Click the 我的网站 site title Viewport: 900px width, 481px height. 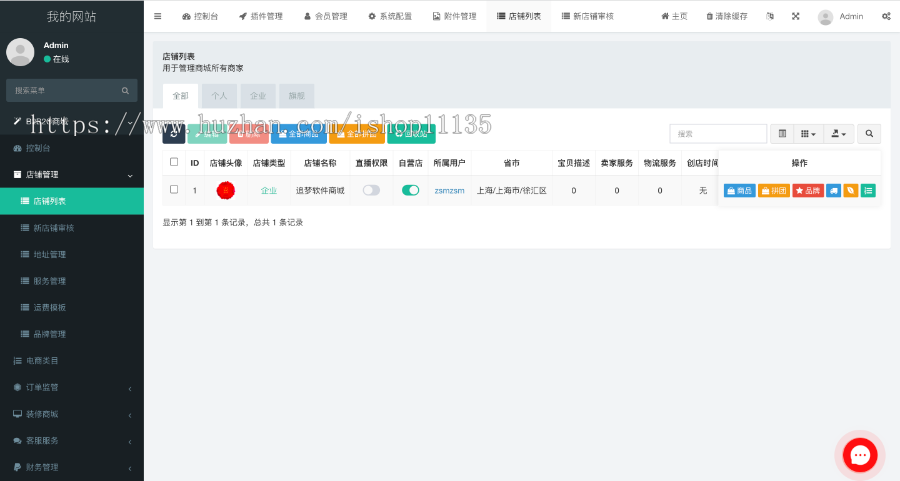point(71,17)
